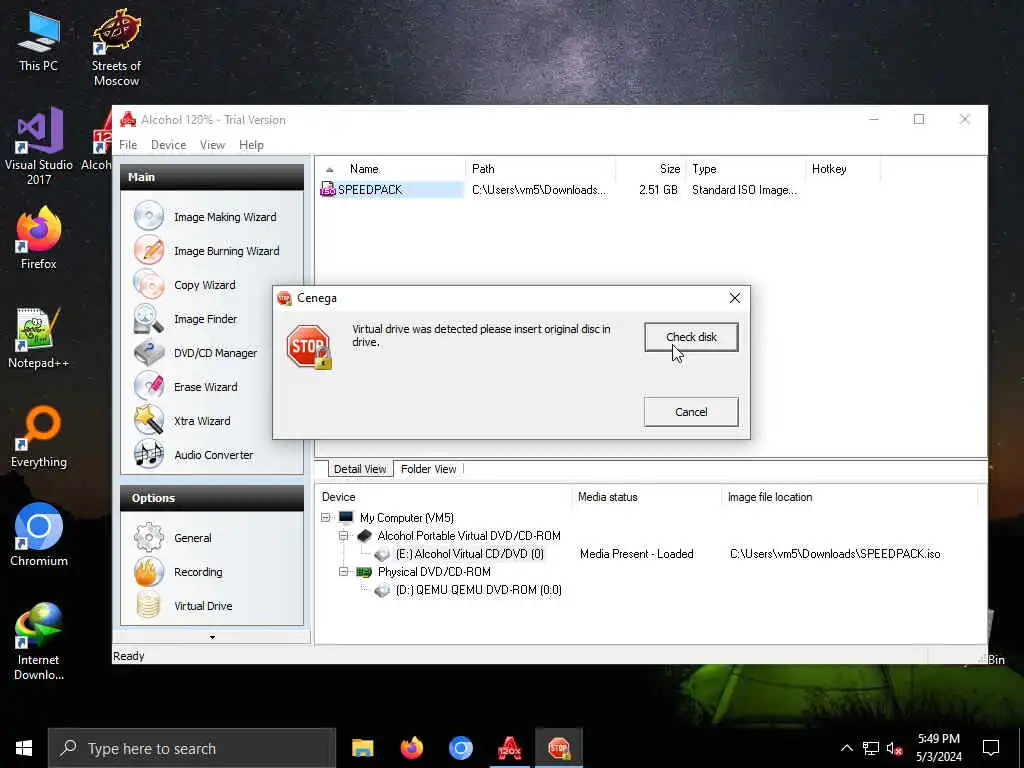1024x768 pixels.
Task: Switch to Detail View tab
Action: coord(360,469)
